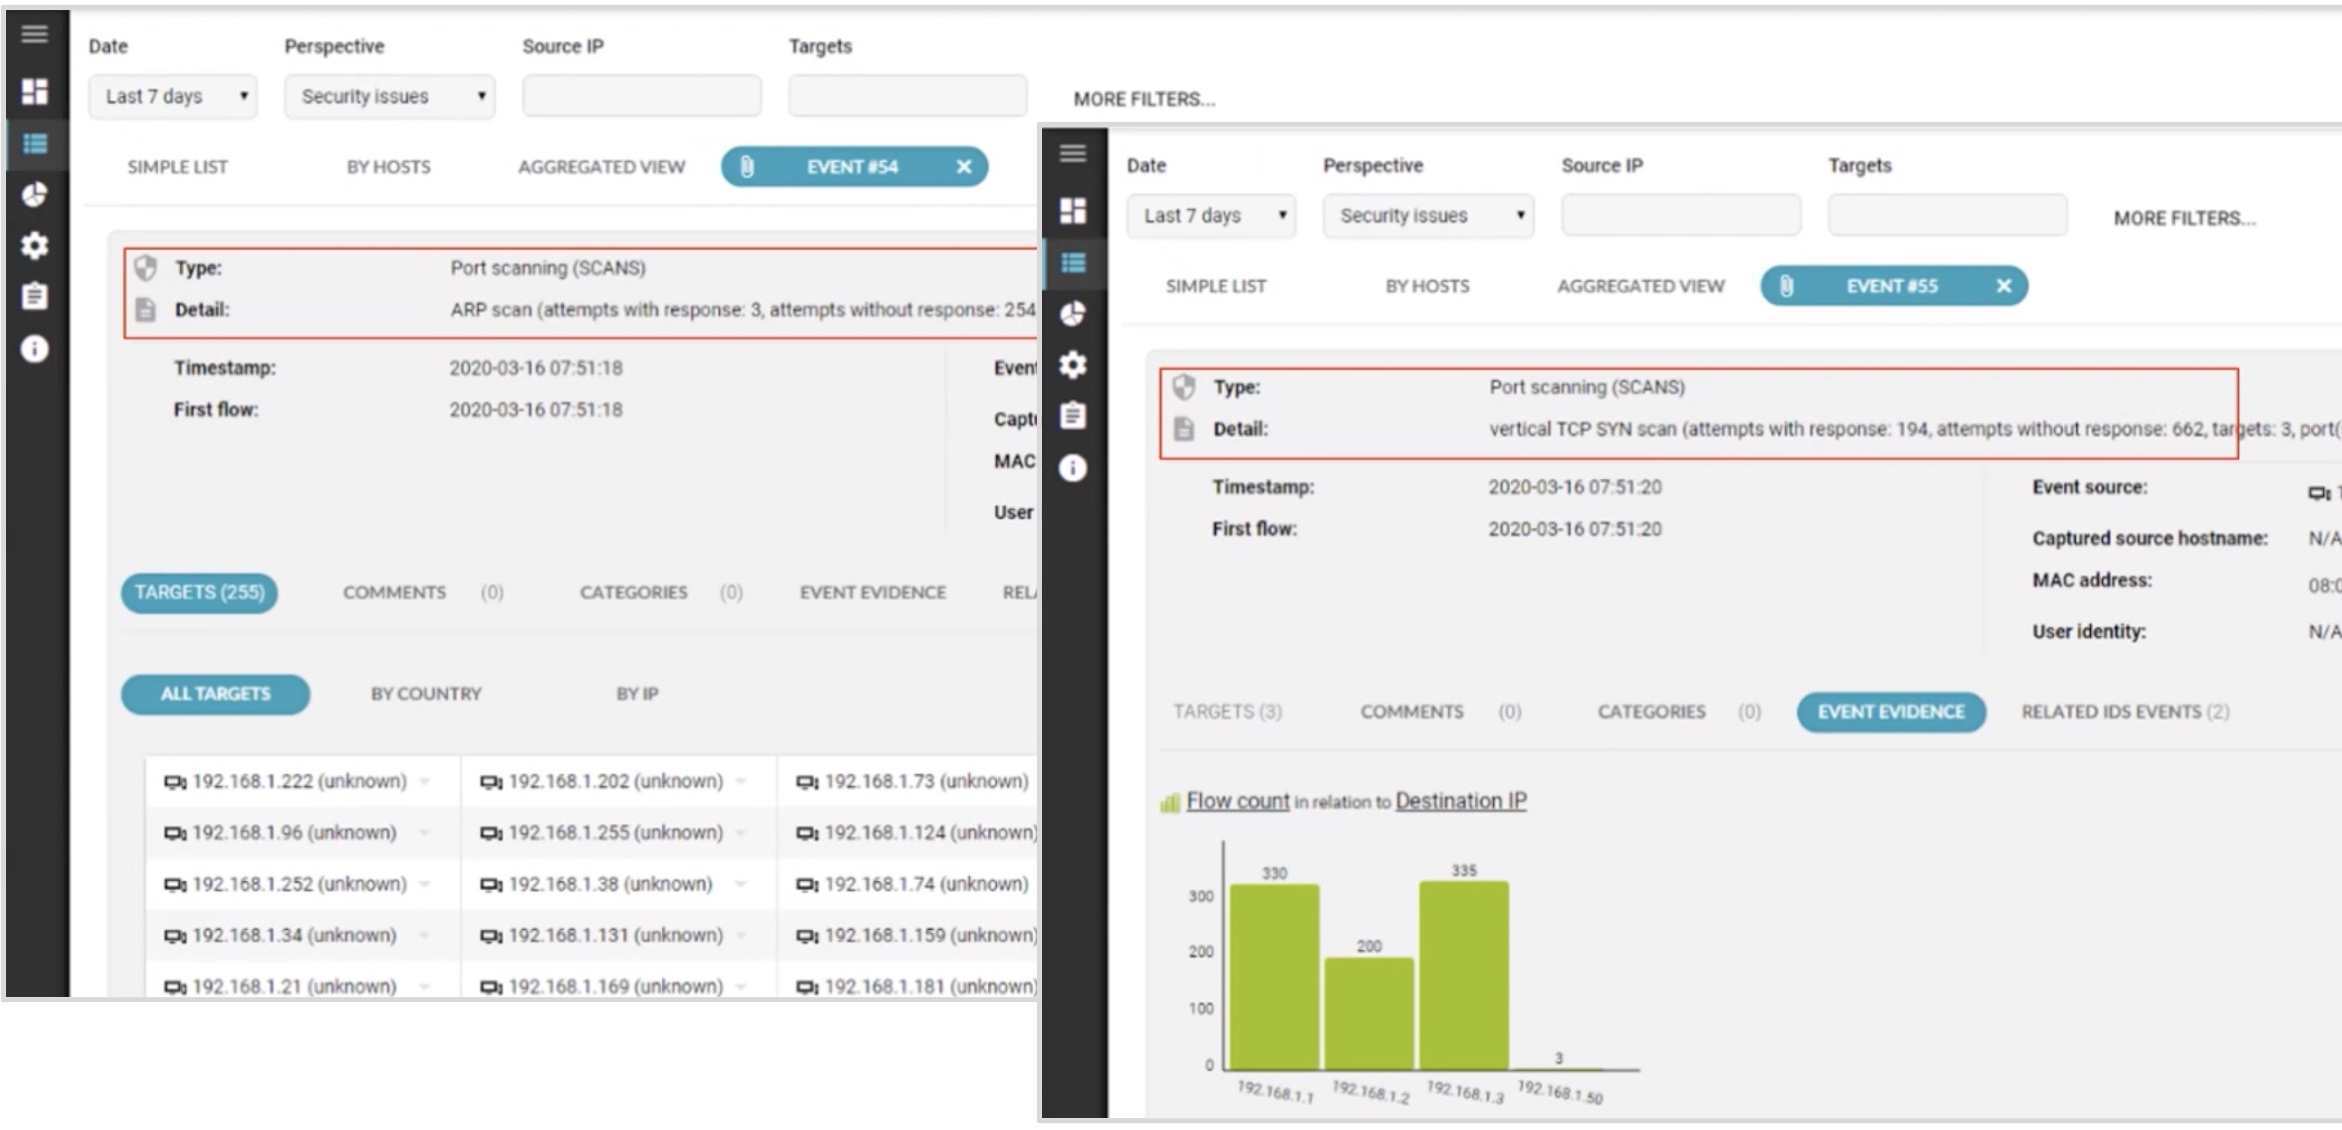
Task: Click settings gear icon in right window sidebar
Action: click(x=1072, y=365)
